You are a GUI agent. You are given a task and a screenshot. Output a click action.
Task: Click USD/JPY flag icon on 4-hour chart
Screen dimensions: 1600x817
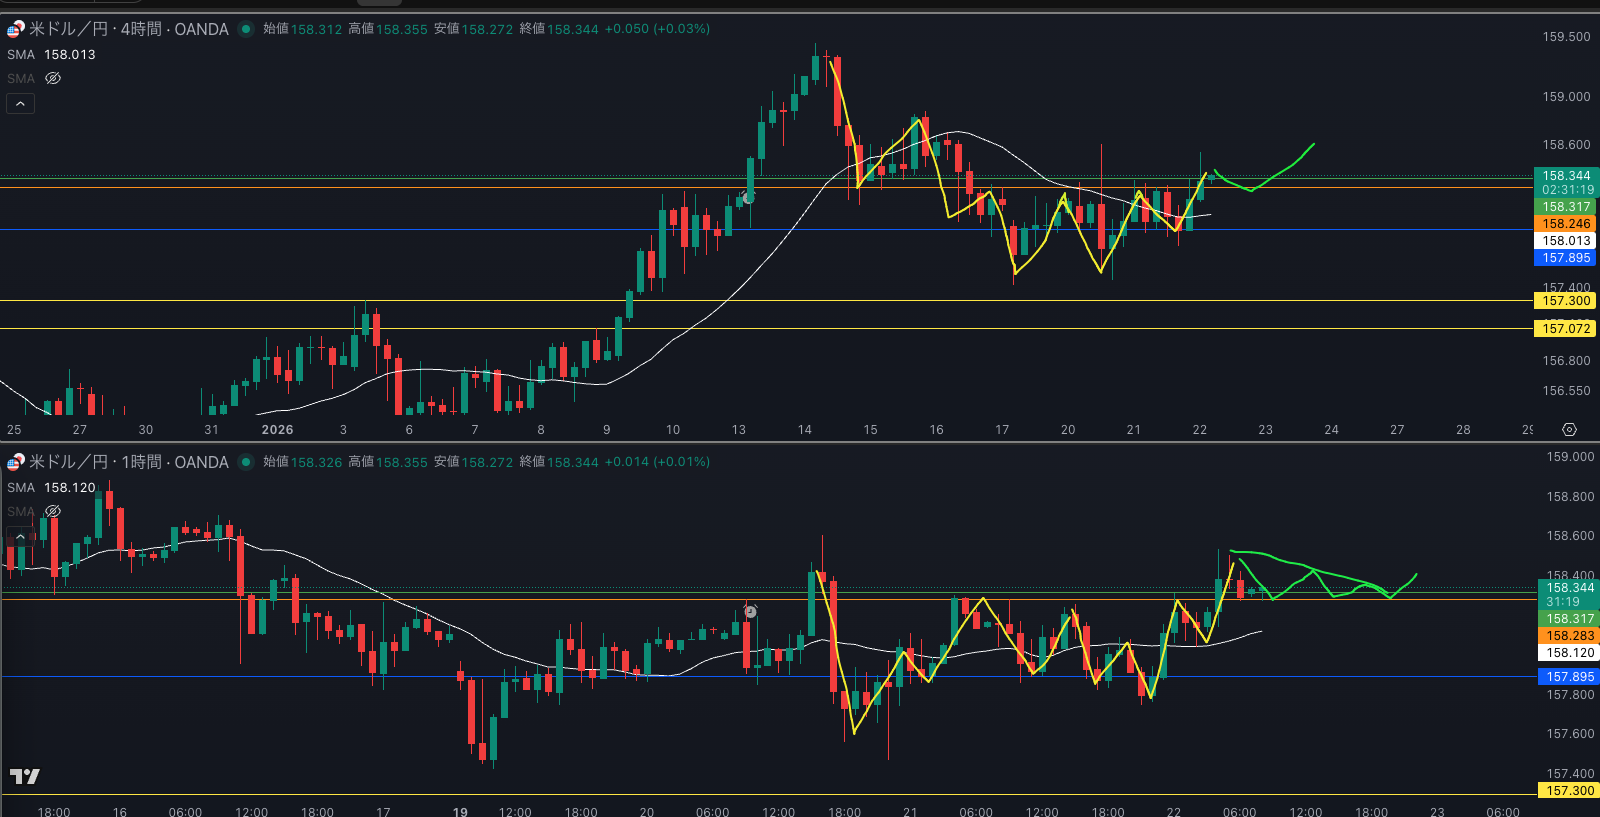coord(16,29)
